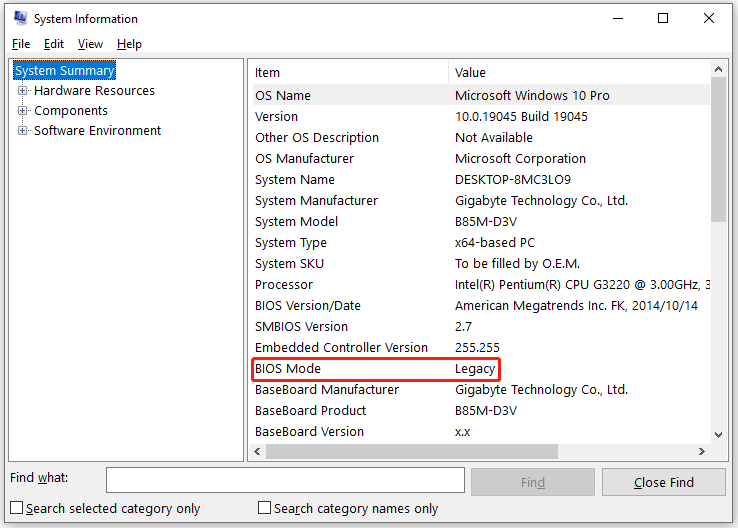
Task: Open the File menu
Action: [x=21, y=44]
